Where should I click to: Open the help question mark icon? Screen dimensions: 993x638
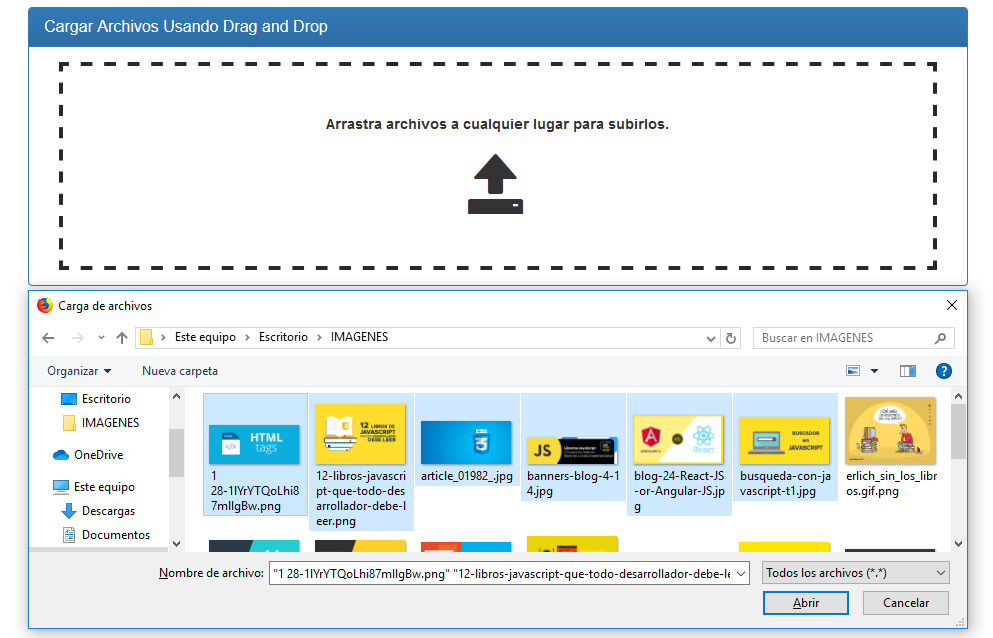coord(943,371)
